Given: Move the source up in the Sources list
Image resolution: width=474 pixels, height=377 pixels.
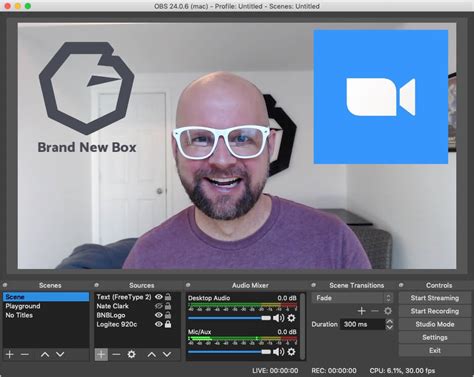Looking at the screenshot, I should 152,354.
